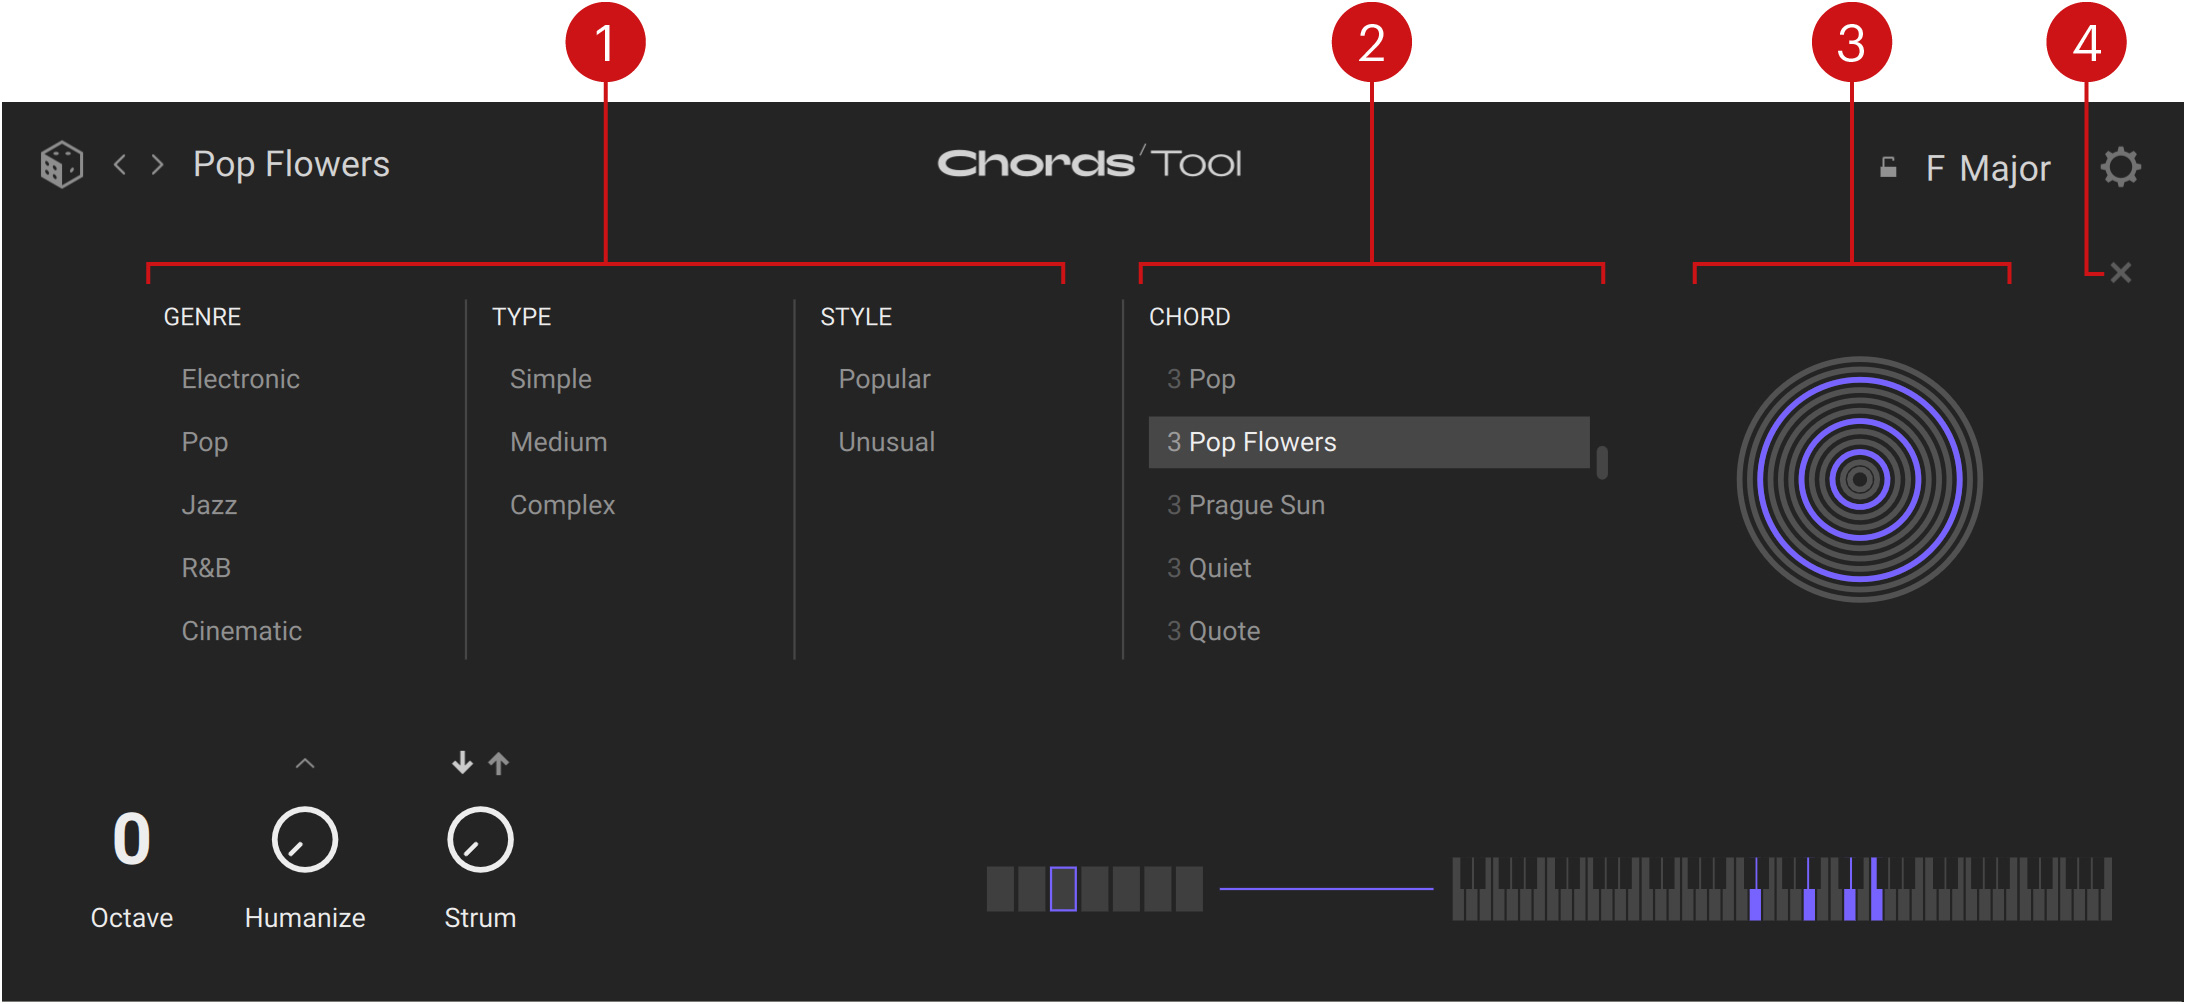The width and height of the screenshot is (2186, 1004).
Task: Open settings with the gear icon
Action: point(2119,167)
